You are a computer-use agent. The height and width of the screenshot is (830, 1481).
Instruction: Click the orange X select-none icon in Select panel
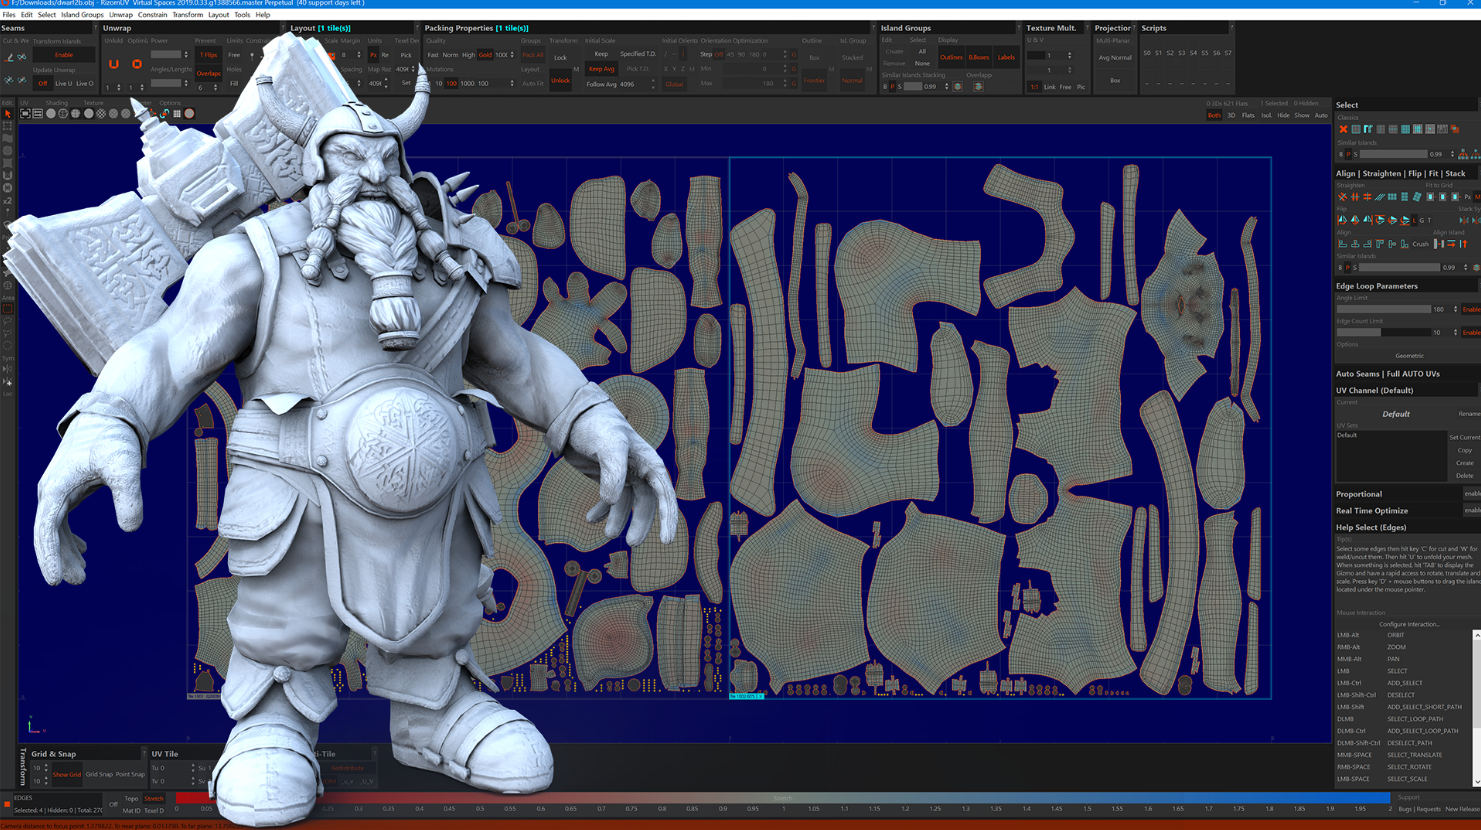(x=1343, y=129)
